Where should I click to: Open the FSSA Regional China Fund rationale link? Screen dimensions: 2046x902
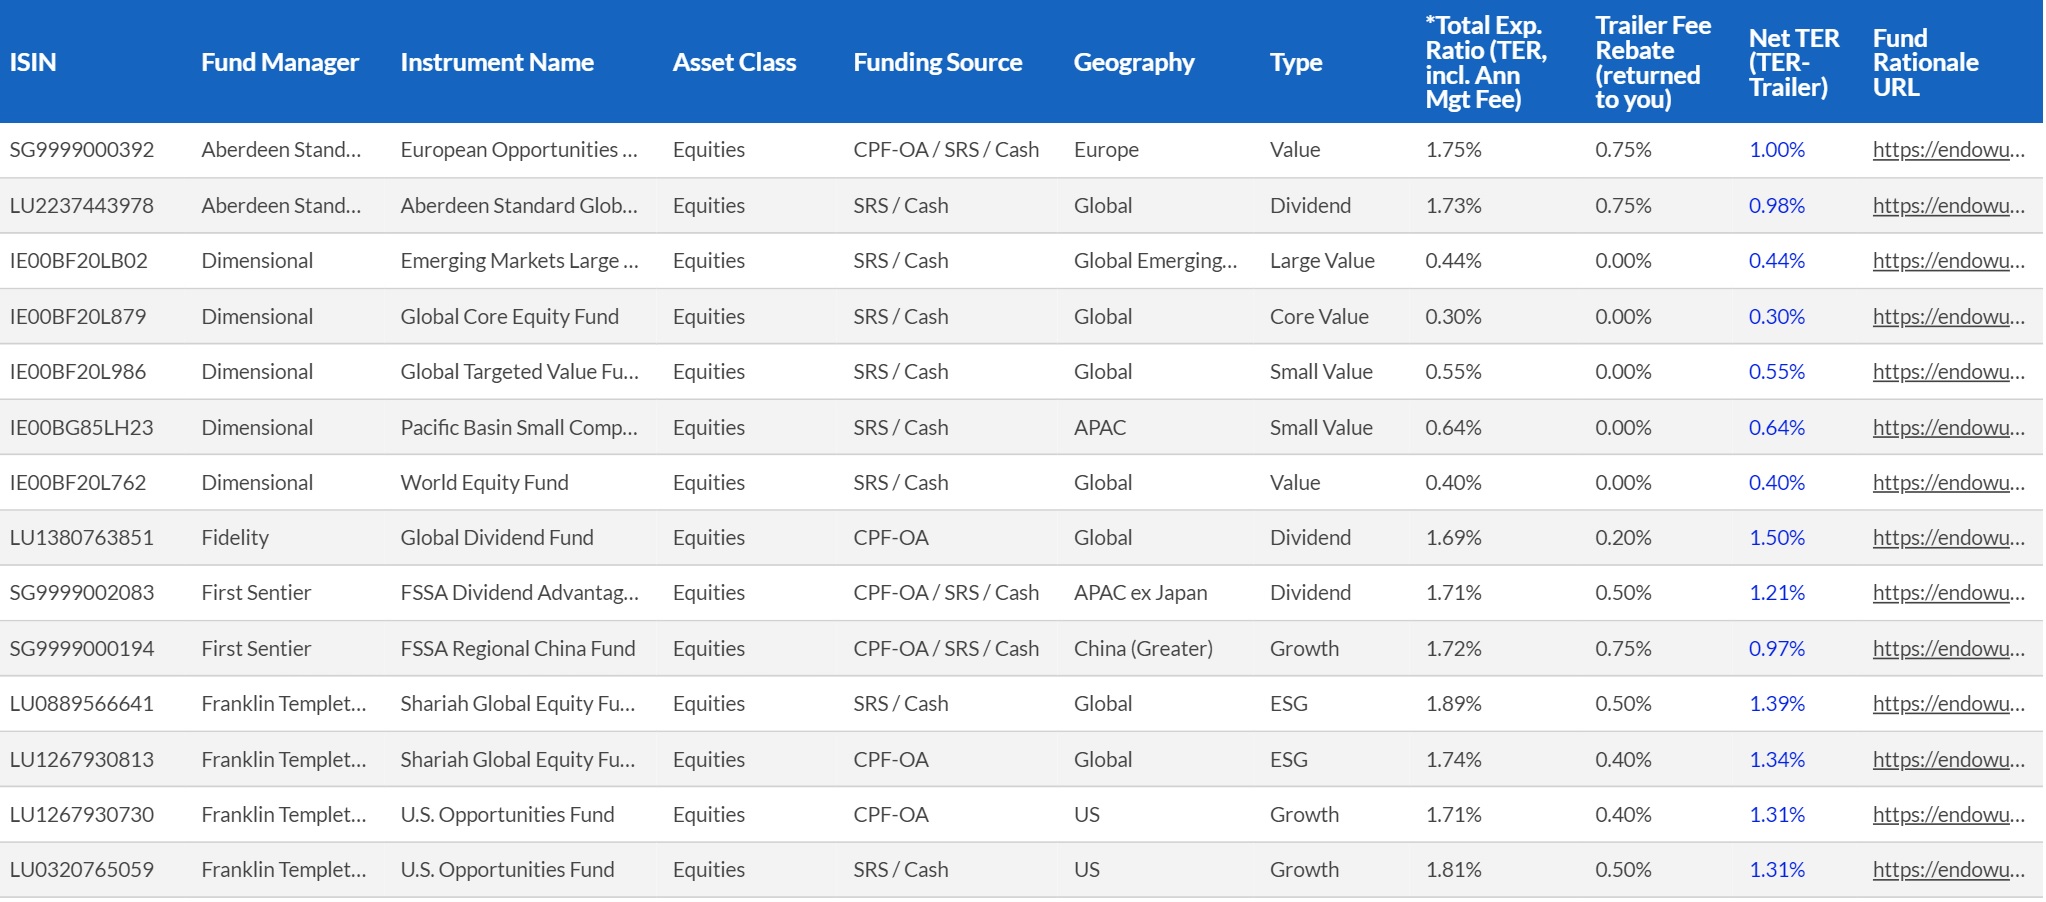pos(1947,649)
